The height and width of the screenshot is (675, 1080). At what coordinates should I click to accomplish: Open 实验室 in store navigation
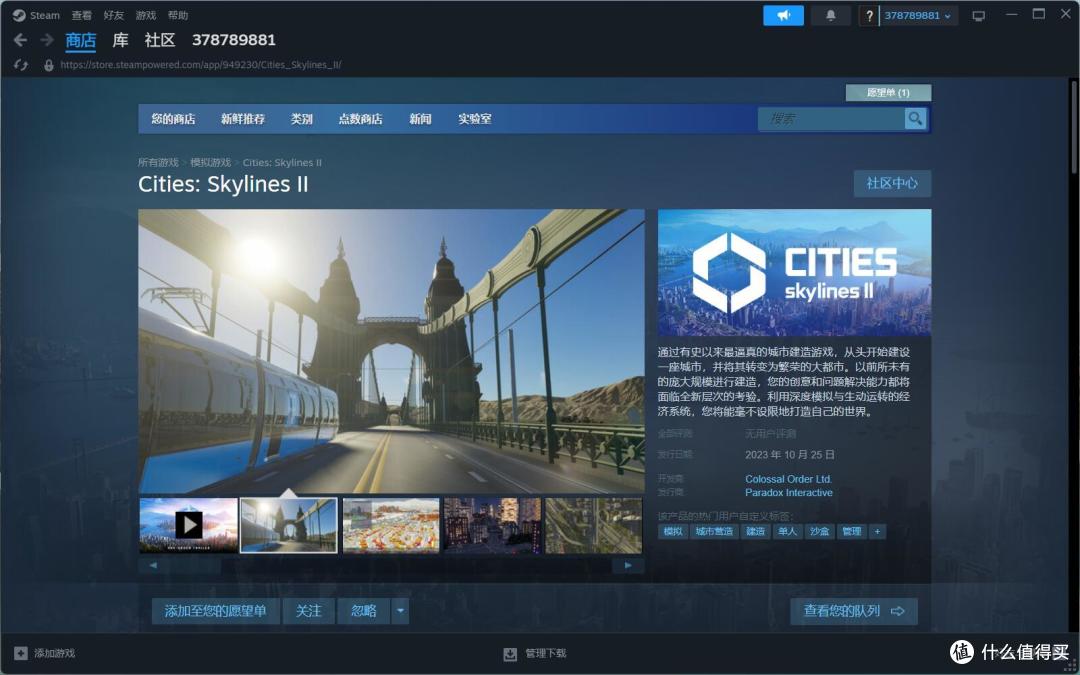(x=475, y=118)
